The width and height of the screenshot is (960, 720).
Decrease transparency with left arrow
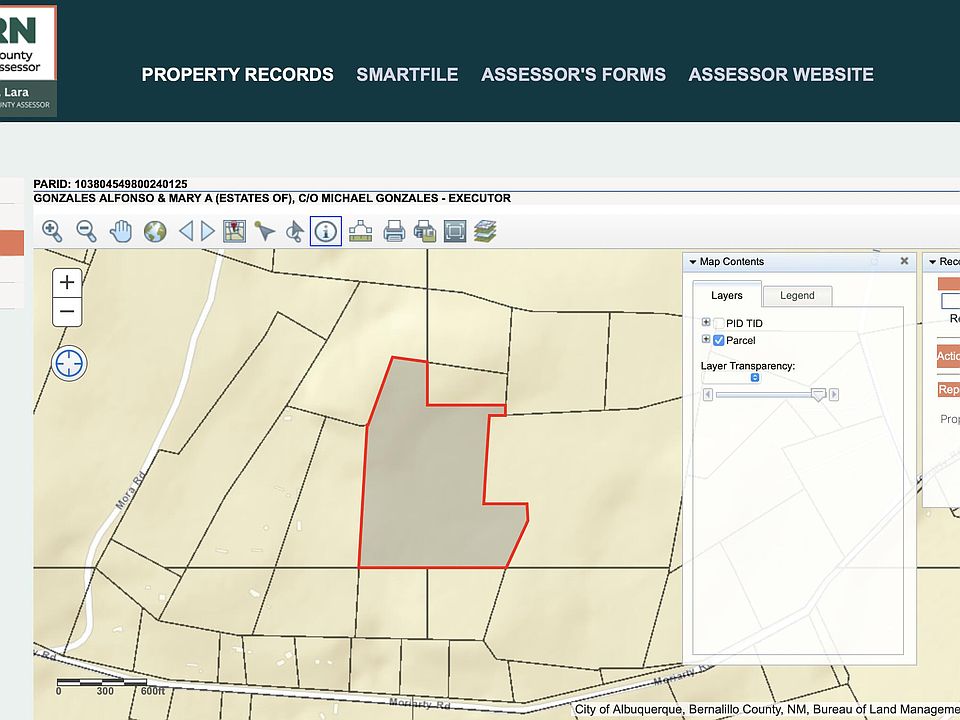pos(708,395)
